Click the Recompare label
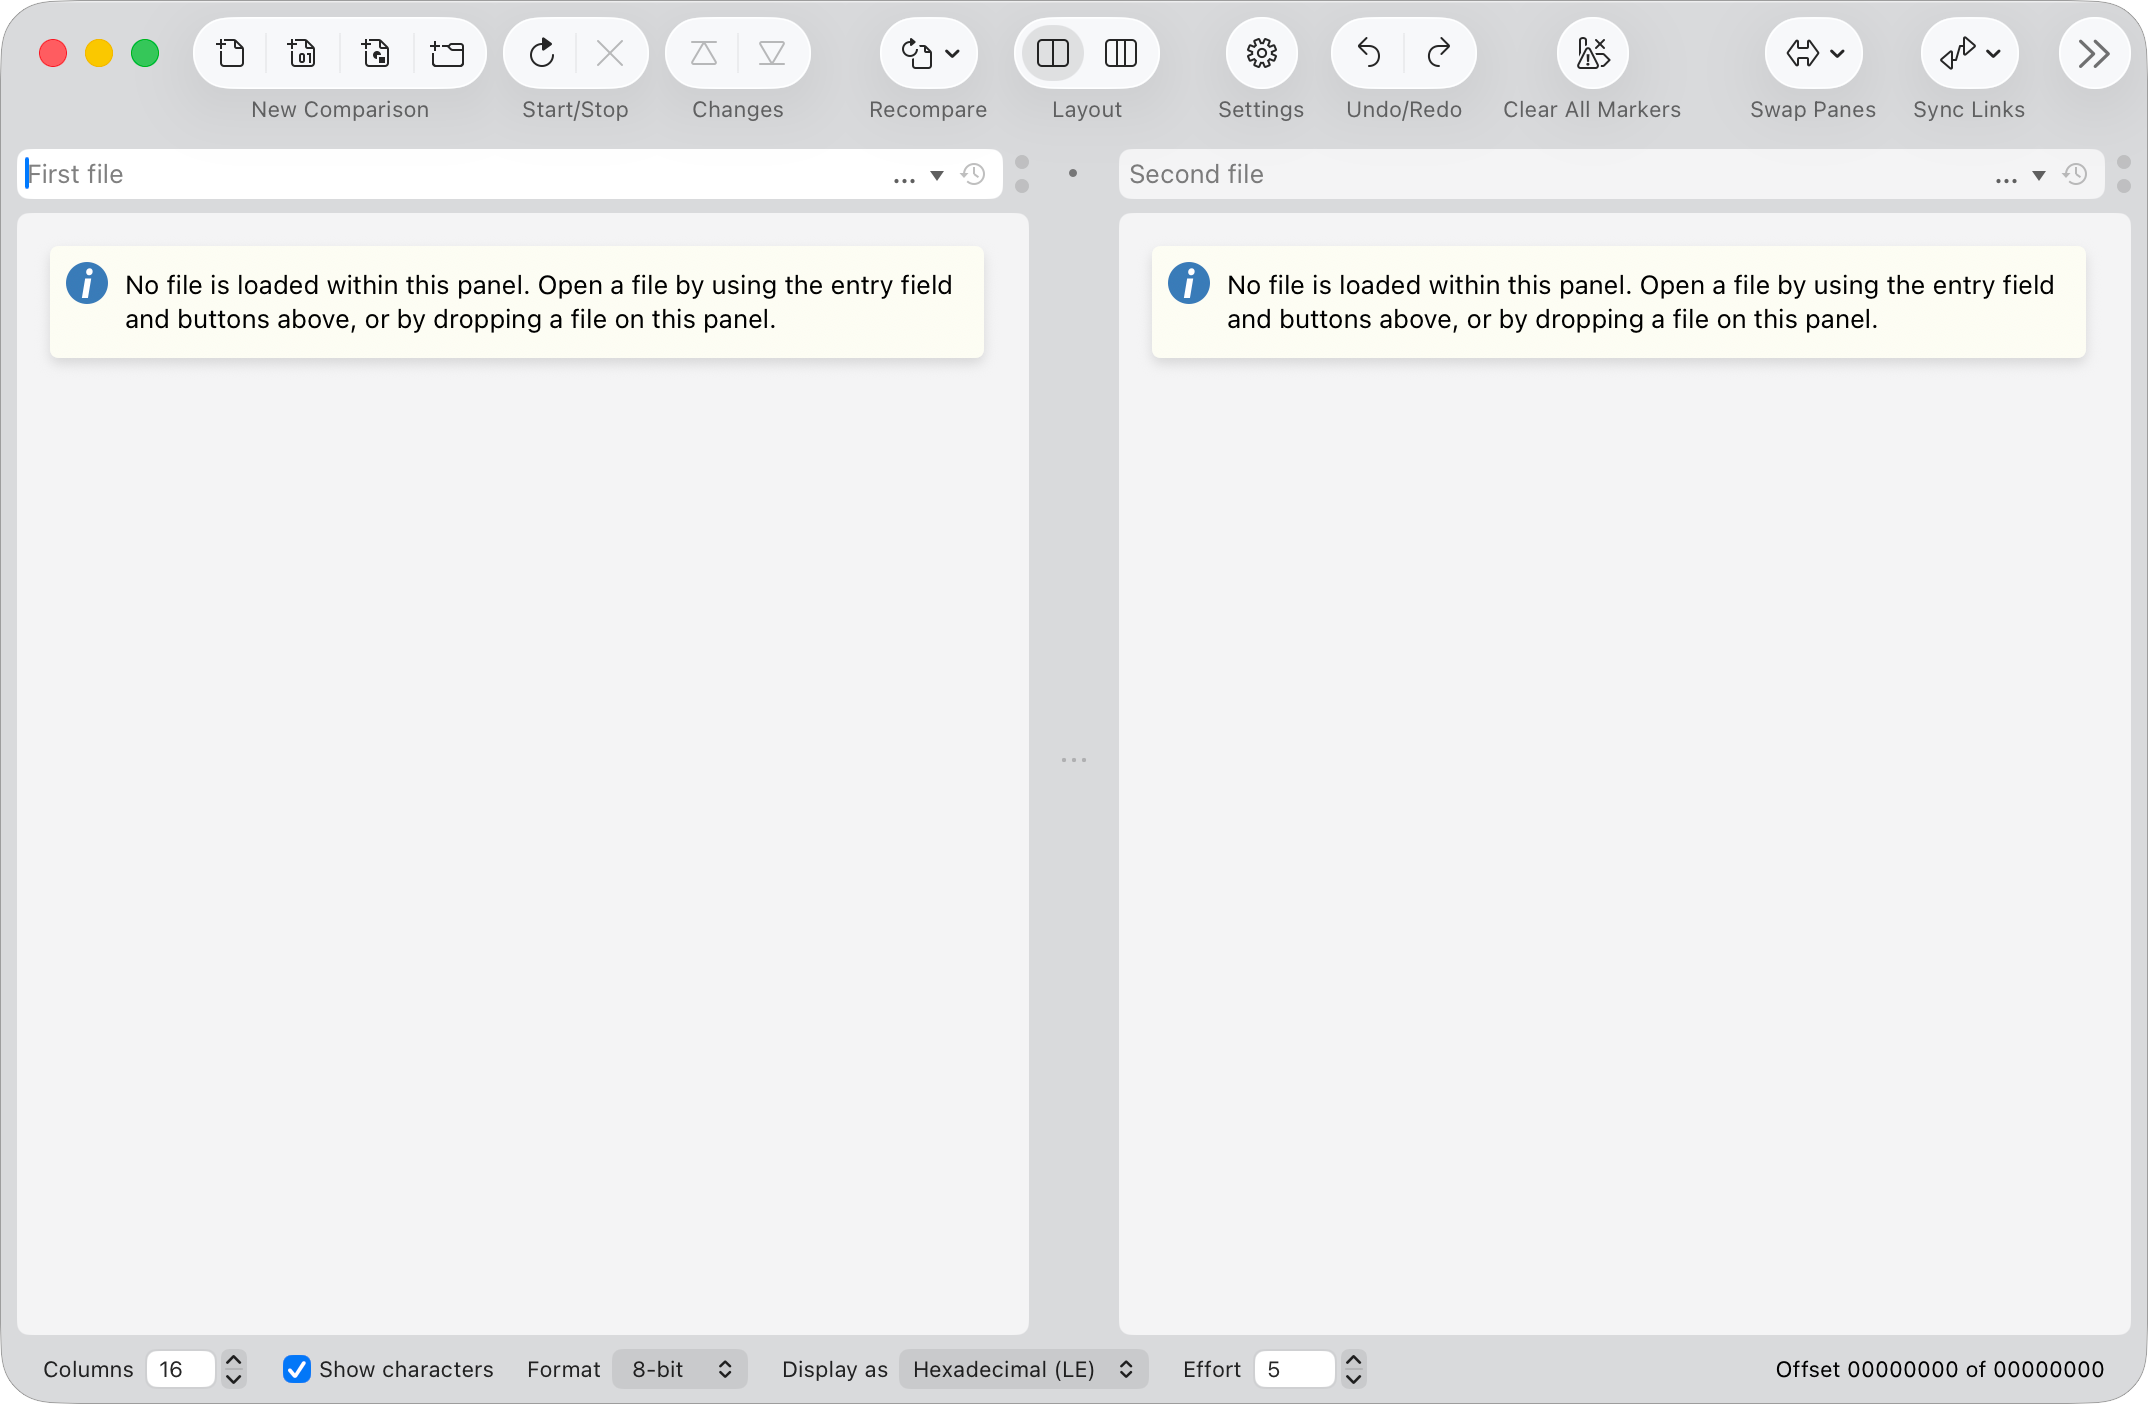The width and height of the screenshot is (2148, 1404). 928,110
